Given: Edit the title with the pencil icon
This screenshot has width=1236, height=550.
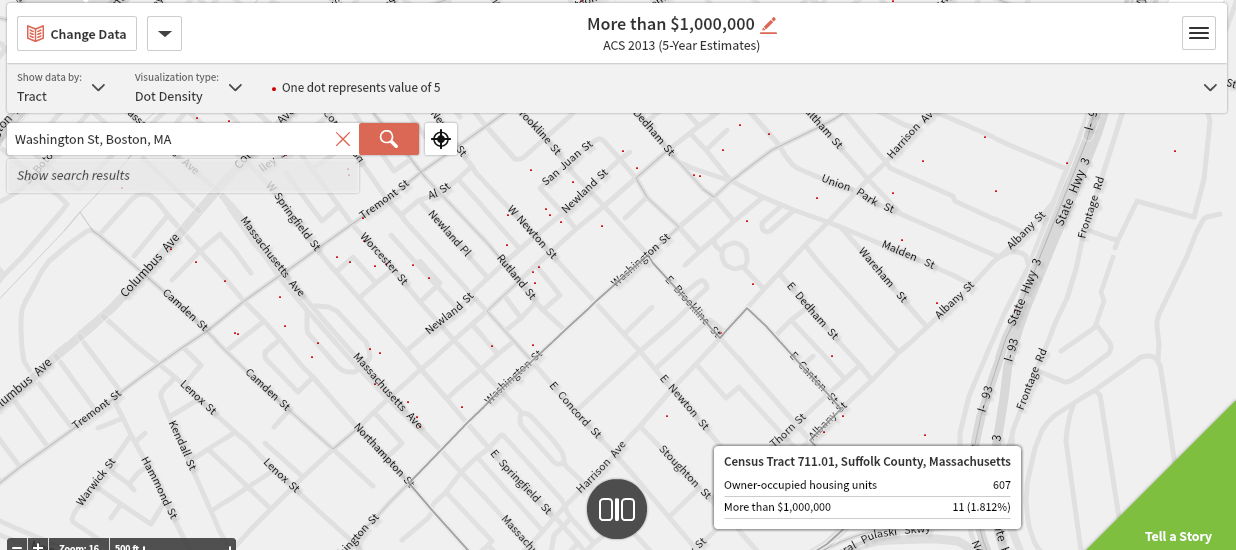Looking at the screenshot, I should (x=768, y=25).
